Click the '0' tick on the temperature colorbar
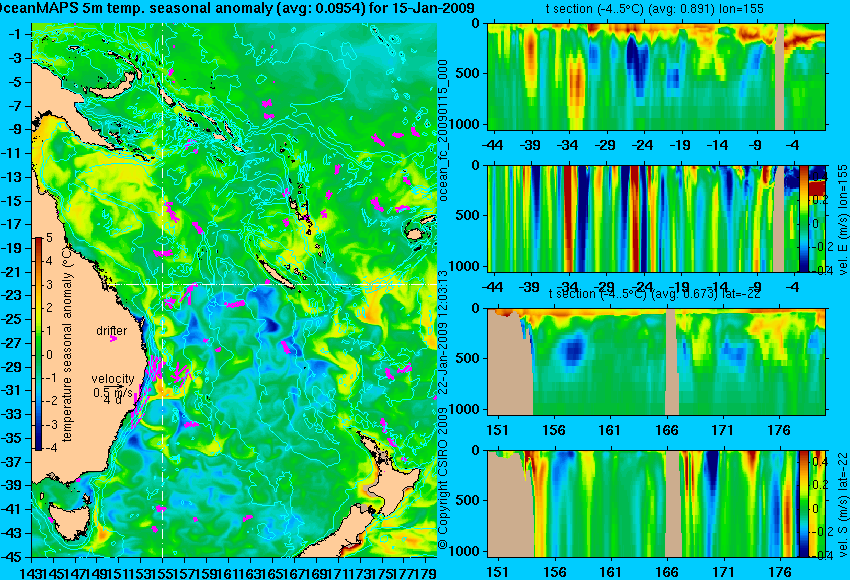 (49, 355)
